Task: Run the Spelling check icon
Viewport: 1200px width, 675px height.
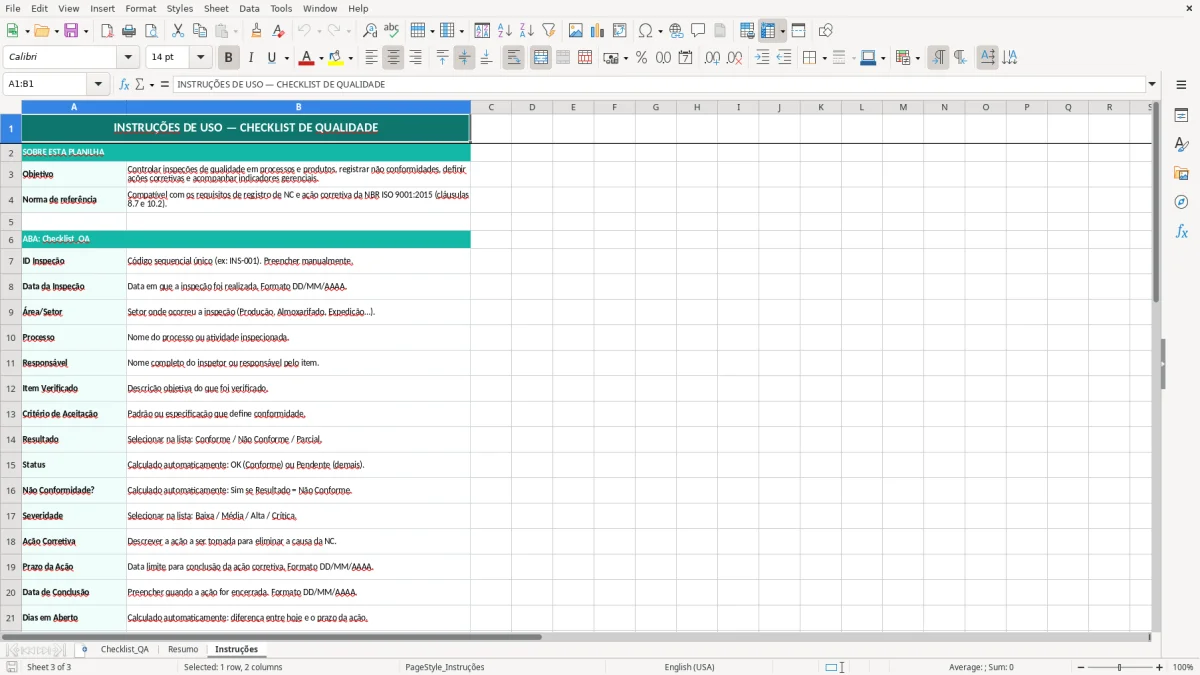Action: coord(391,31)
